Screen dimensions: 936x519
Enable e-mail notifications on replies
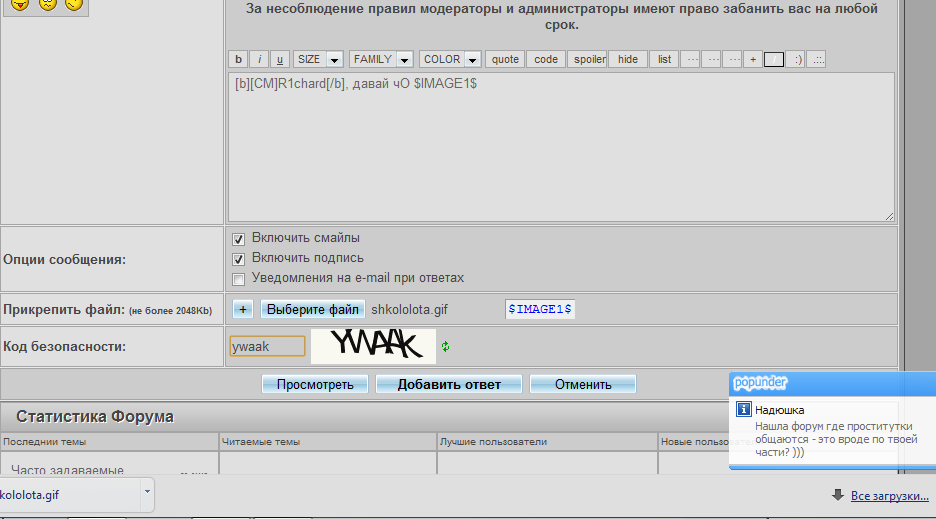pyautogui.click(x=239, y=279)
